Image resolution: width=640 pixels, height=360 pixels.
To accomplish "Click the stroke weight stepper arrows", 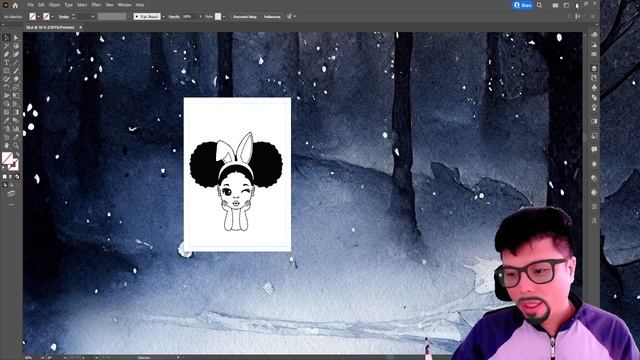I will [x=73, y=17].
